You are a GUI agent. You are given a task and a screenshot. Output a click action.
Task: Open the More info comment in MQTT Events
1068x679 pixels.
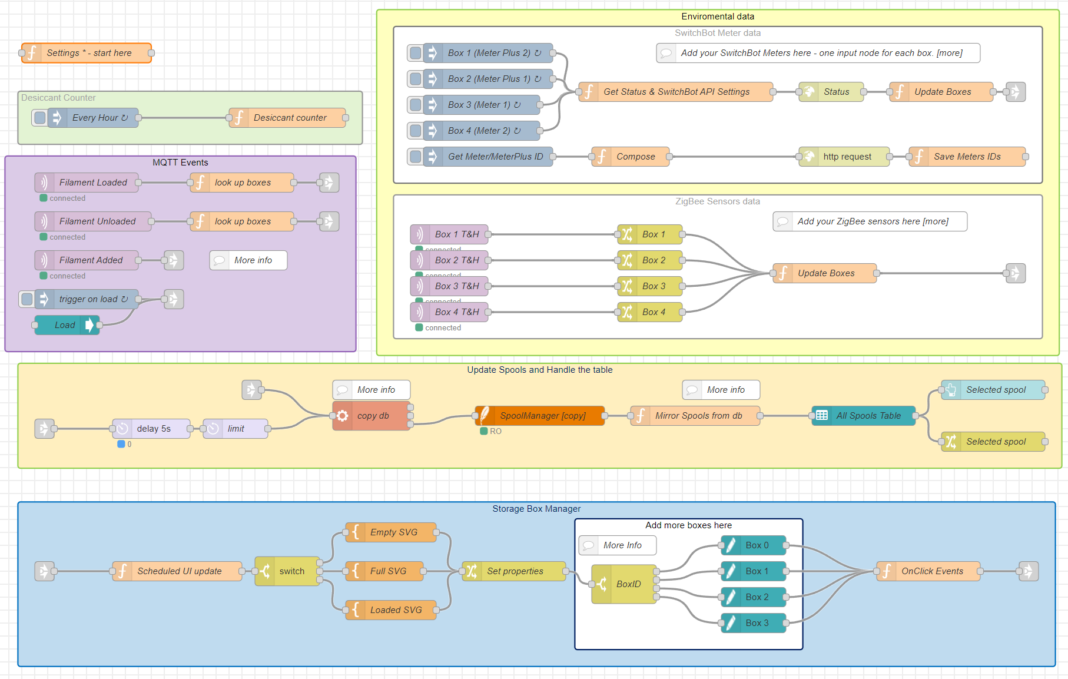click(x=248, y=260)
